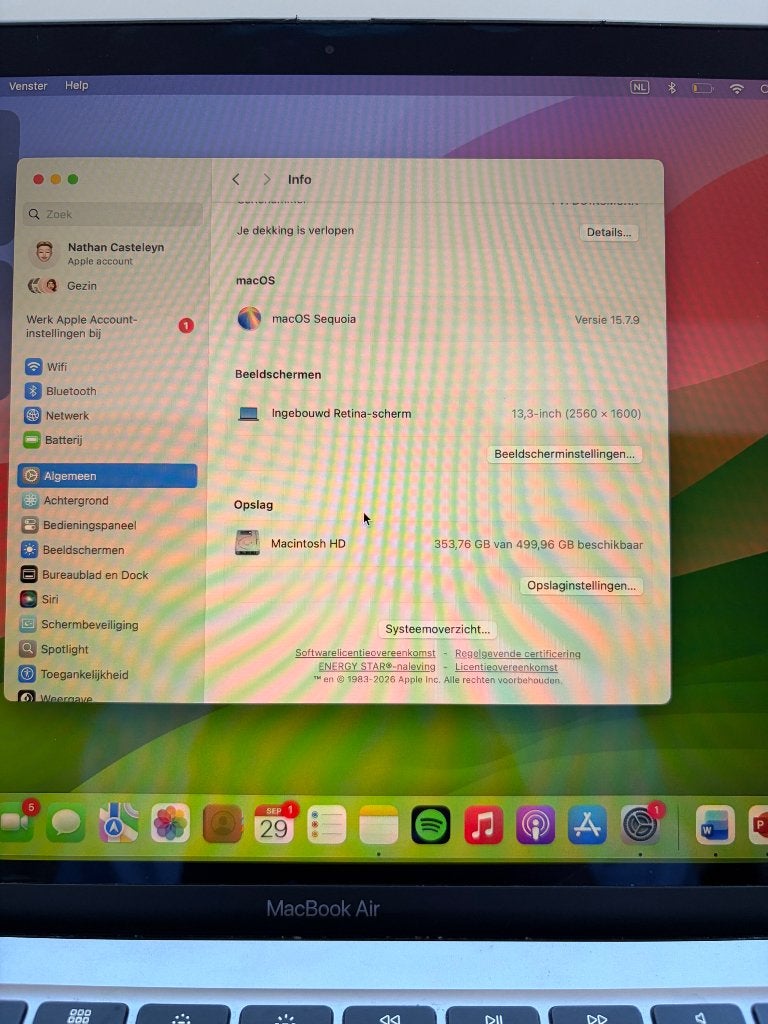Click Wi-Fi icon in menu bar
The image size is (768, 1024).
click(737, 88)
